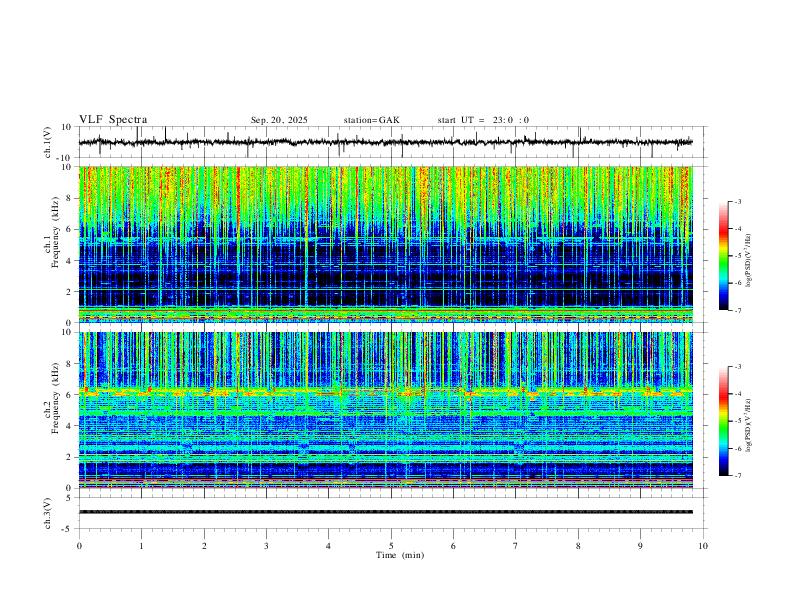This screenshot has width=792, height=612.
Task: Click the "4" kHz tick of ch.1 spectrogram
Action: 71,261
